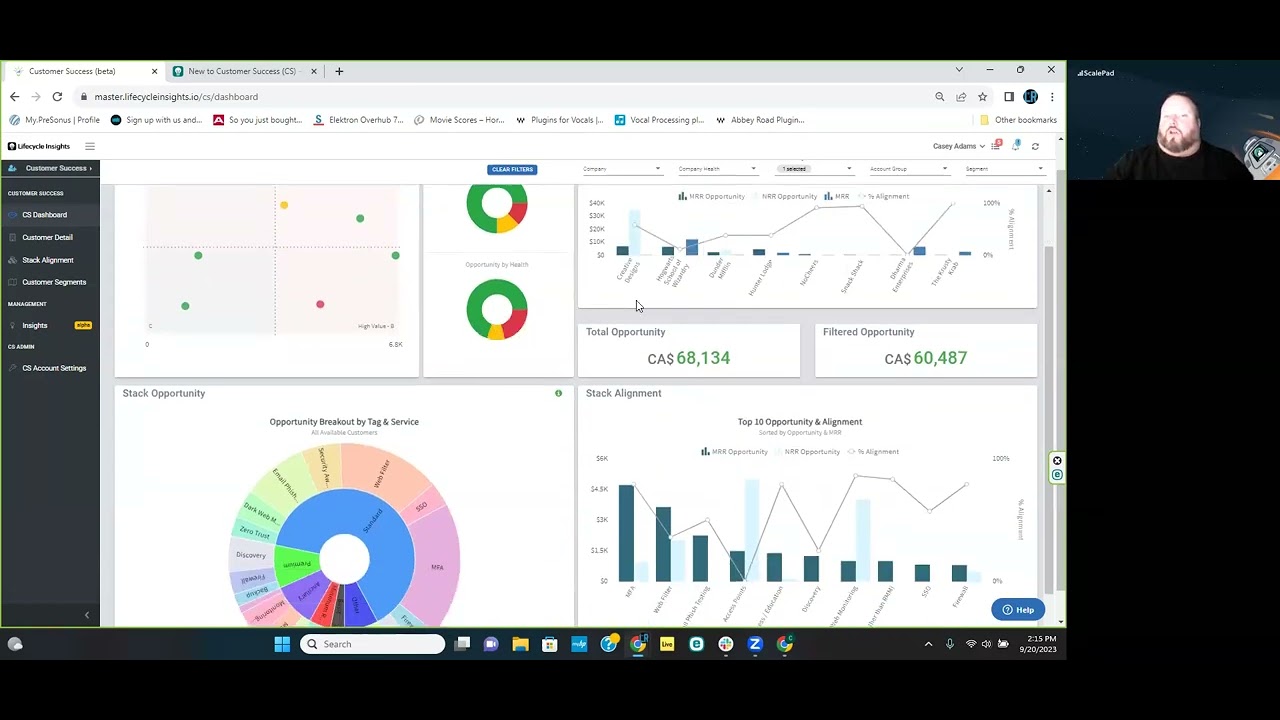Bookmark this page with star icon
Image resolution: width=1280 pixels, height=720 pixels.
(983, 97)
